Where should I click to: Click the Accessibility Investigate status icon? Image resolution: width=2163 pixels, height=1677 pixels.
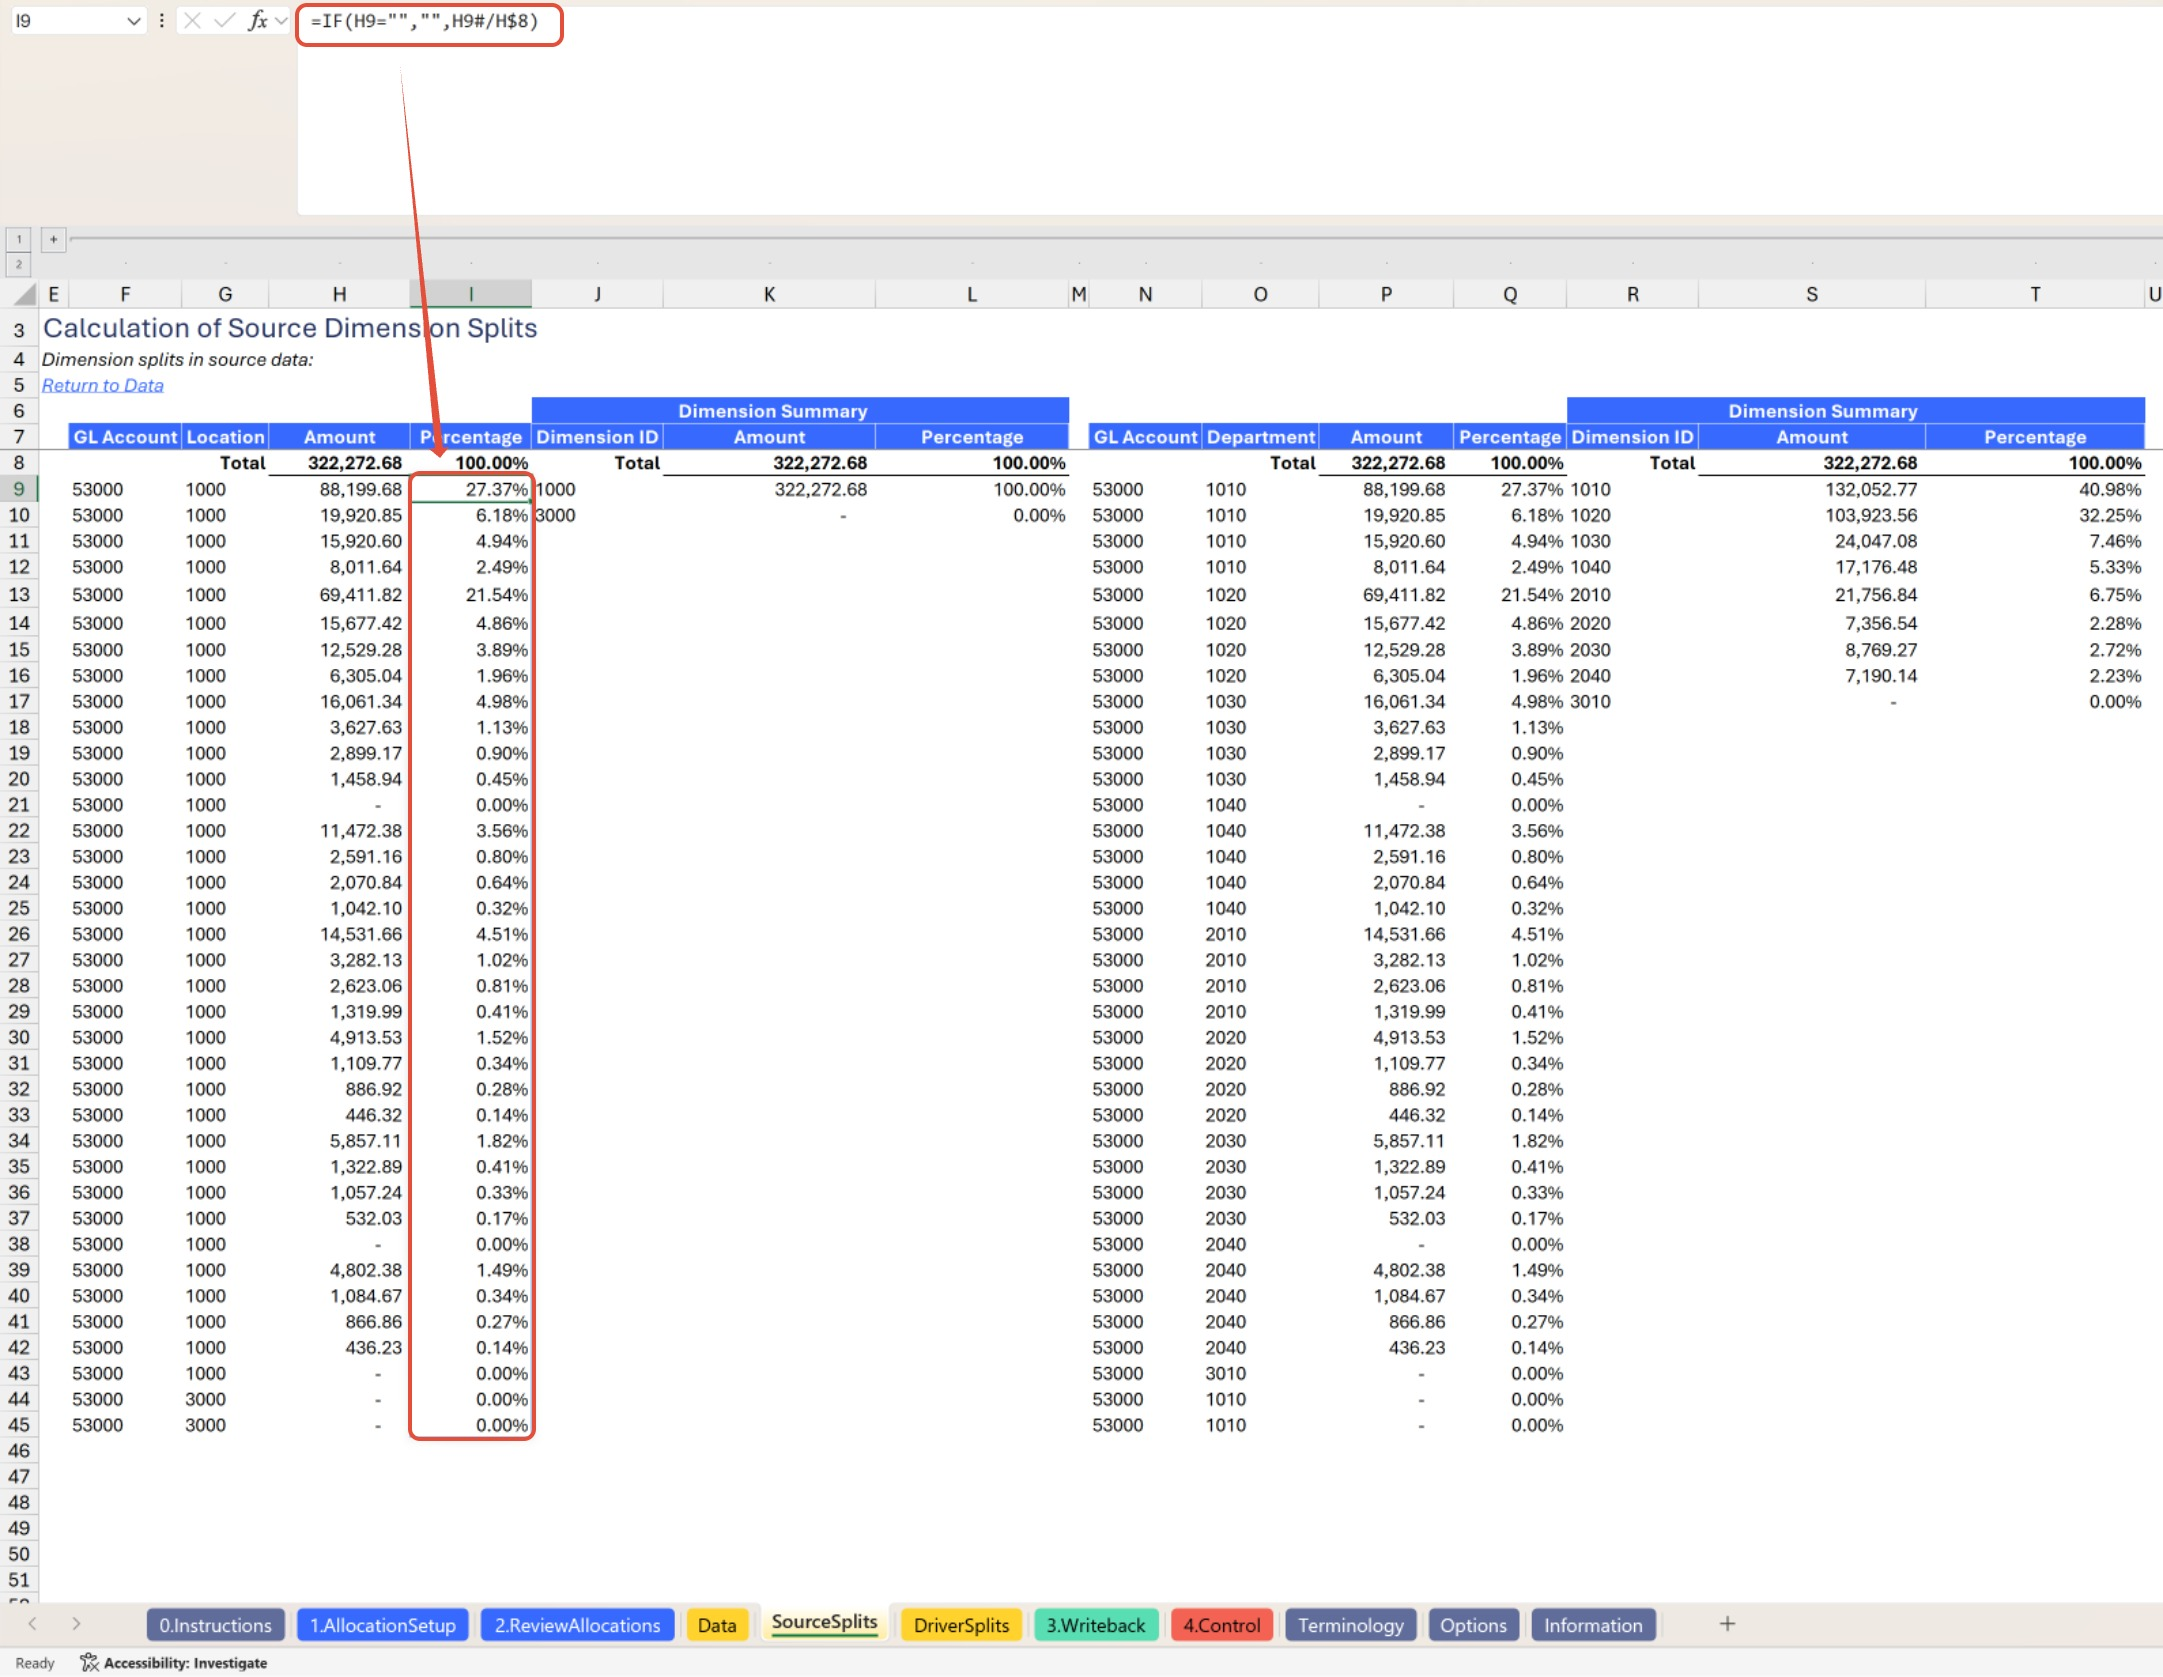[89, 1662]
